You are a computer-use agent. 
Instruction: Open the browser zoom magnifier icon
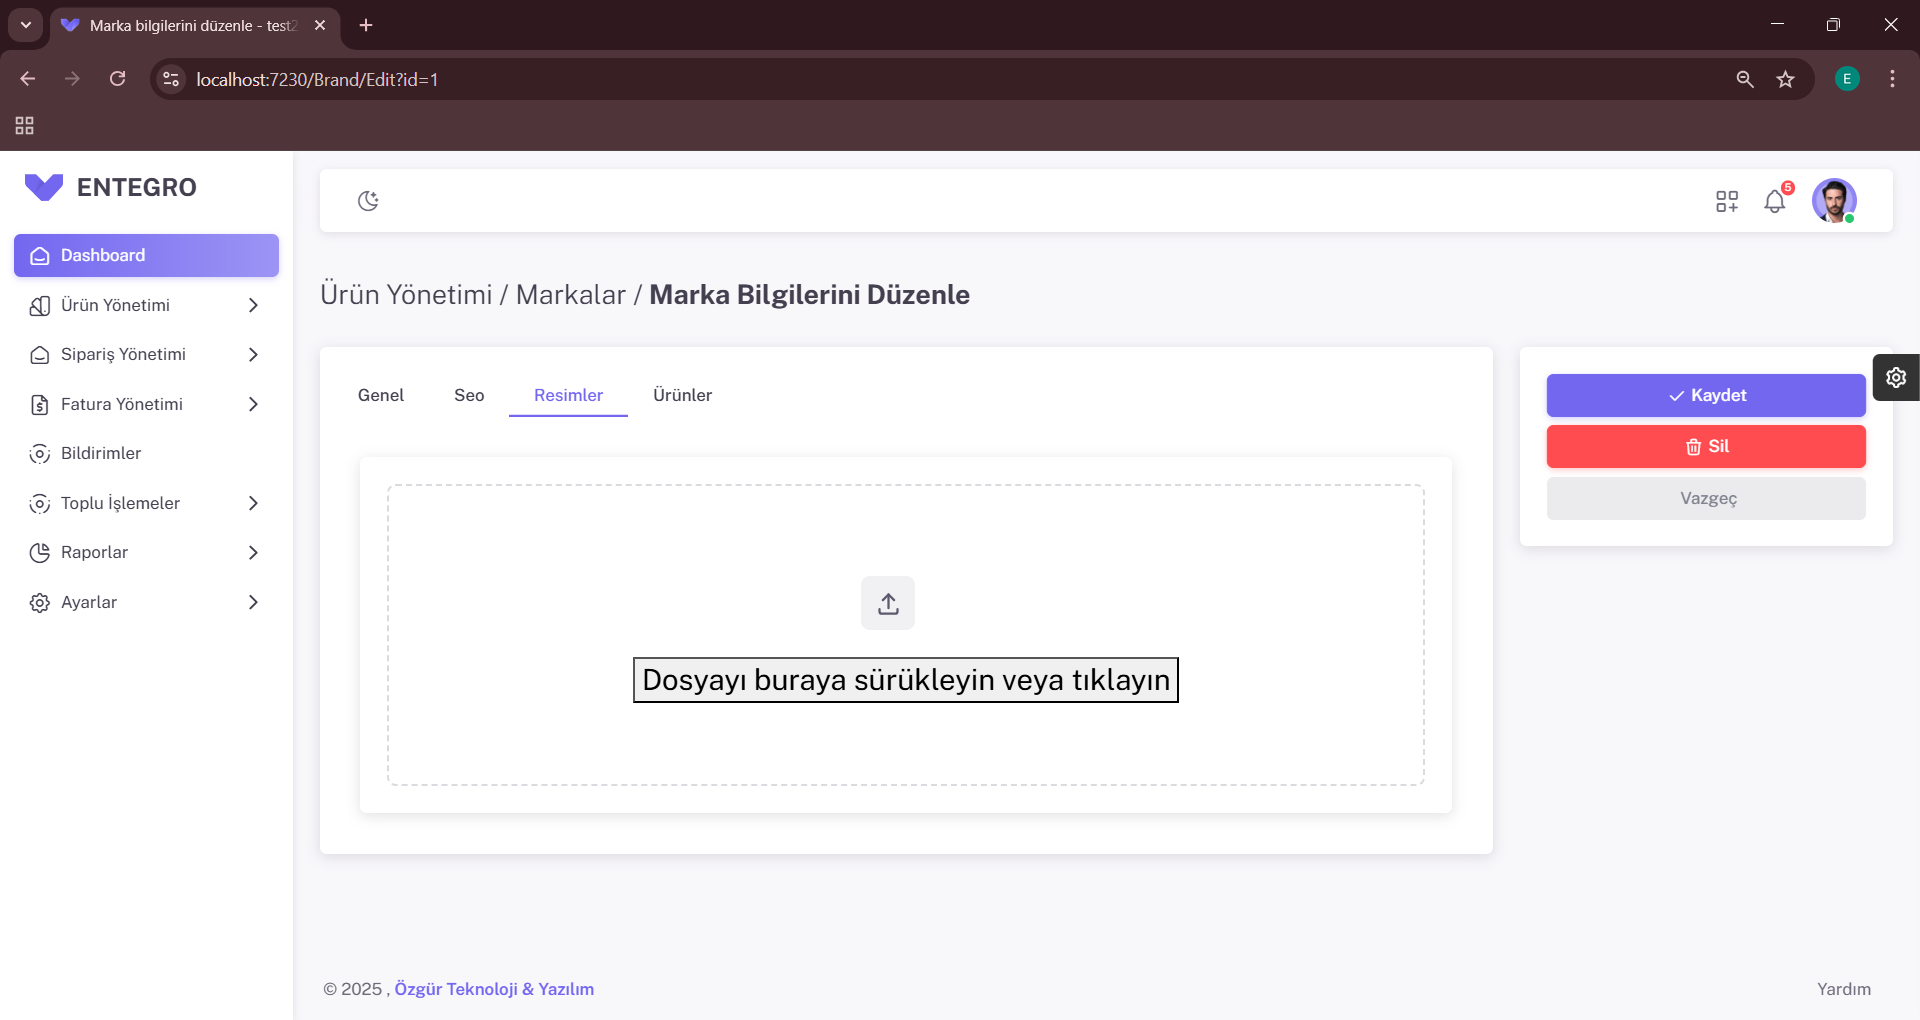tap(1745, 79)
